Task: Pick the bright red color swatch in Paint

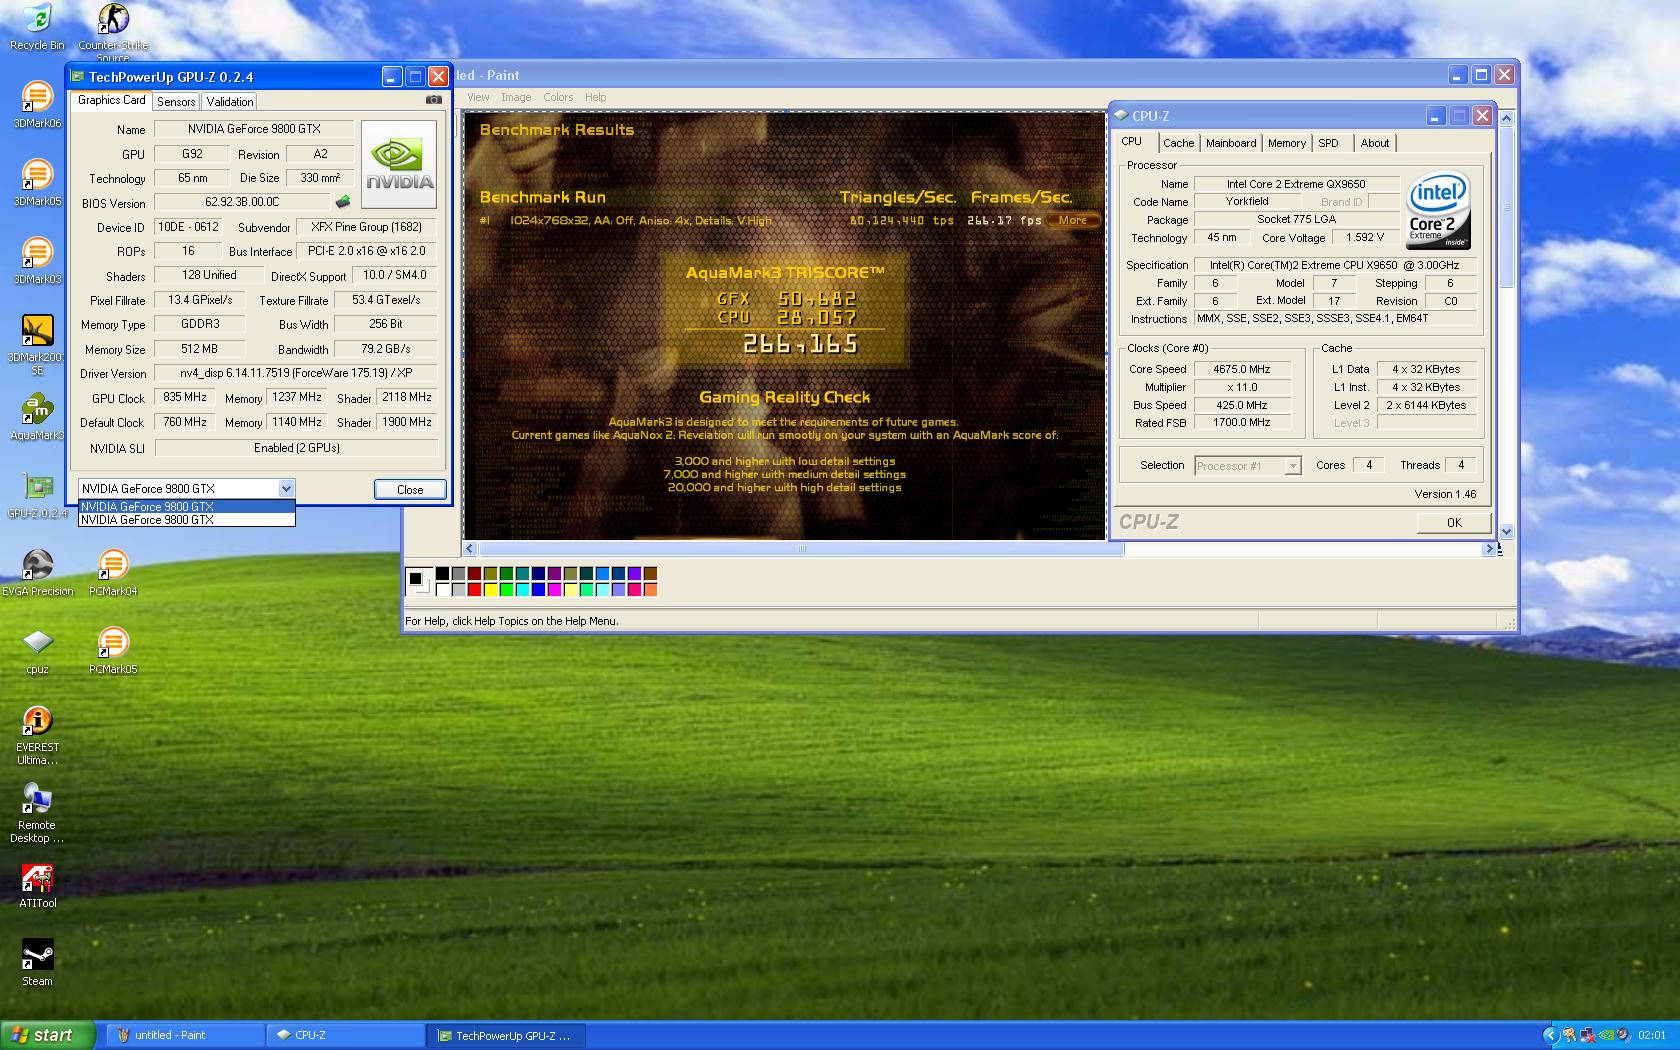Action: tap(475, 590)
